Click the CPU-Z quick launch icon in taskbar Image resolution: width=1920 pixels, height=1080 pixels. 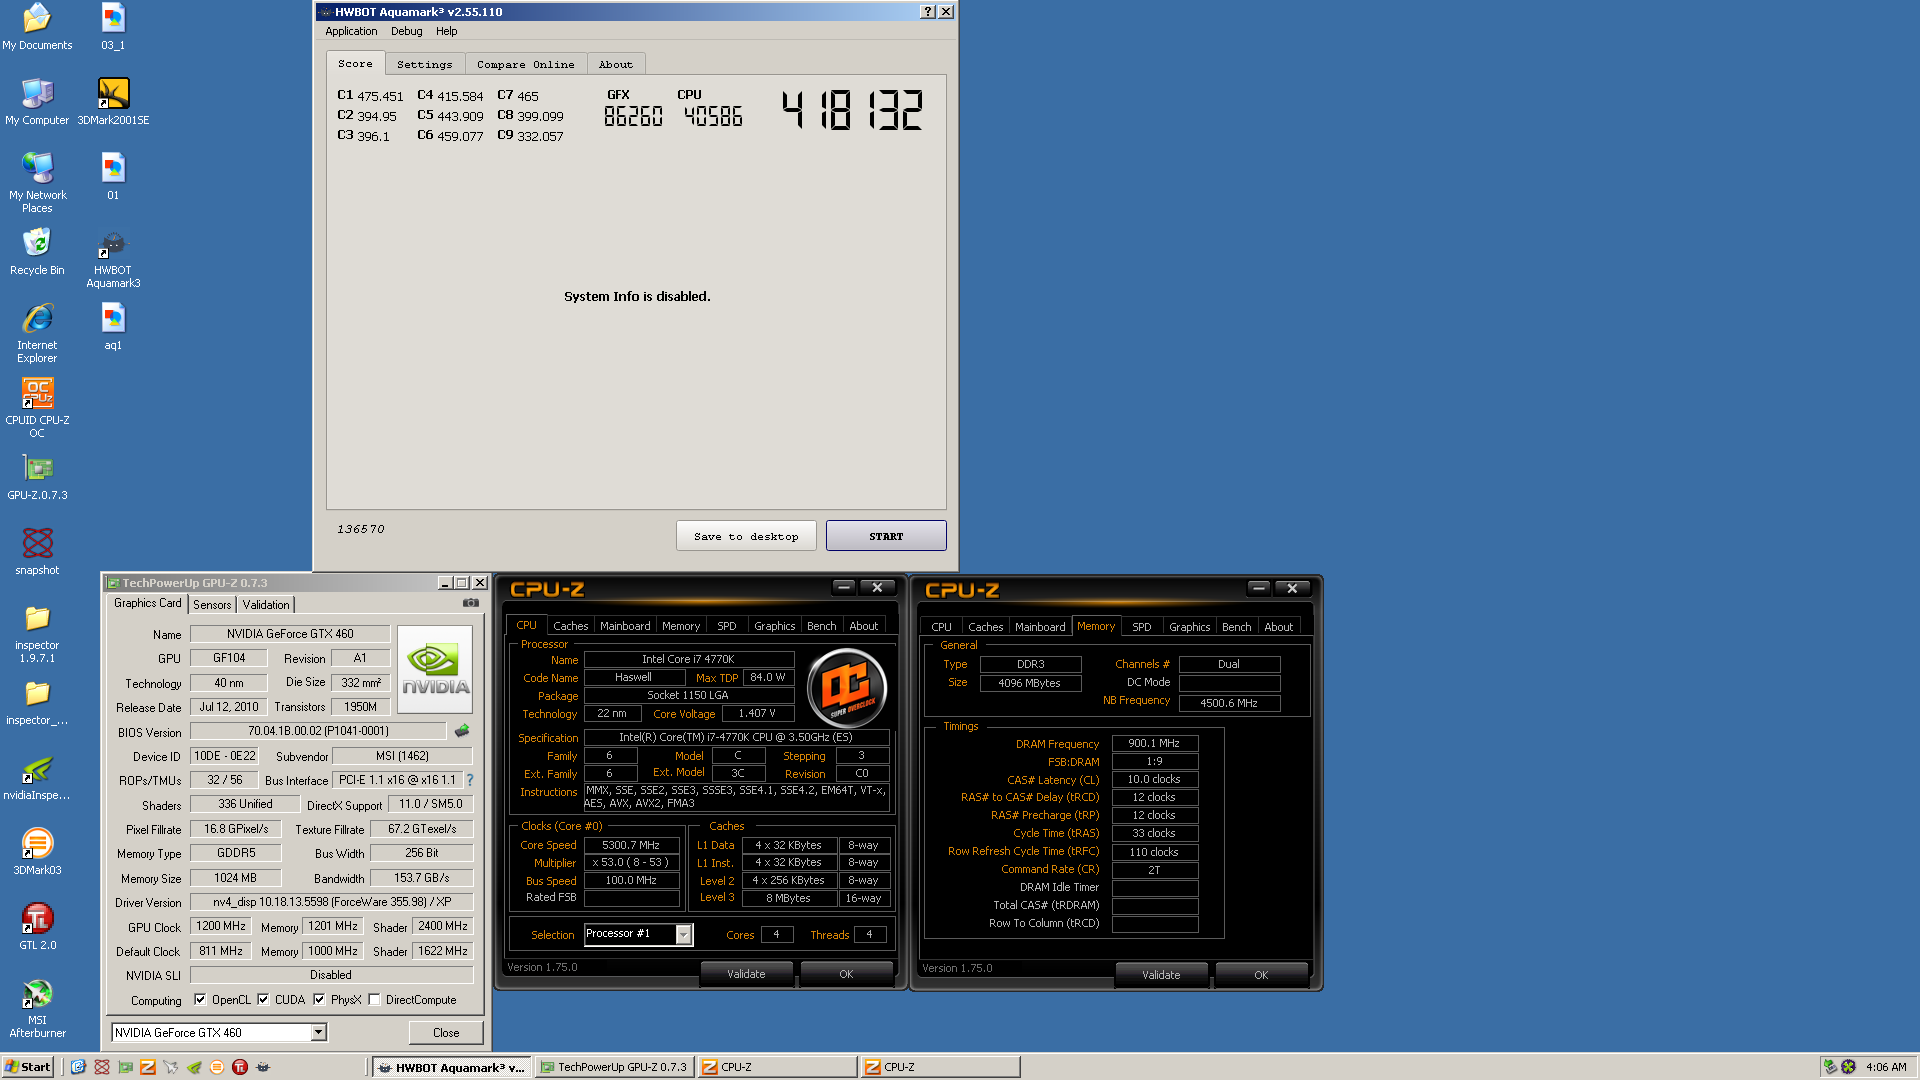click(x=148, y=1067)
